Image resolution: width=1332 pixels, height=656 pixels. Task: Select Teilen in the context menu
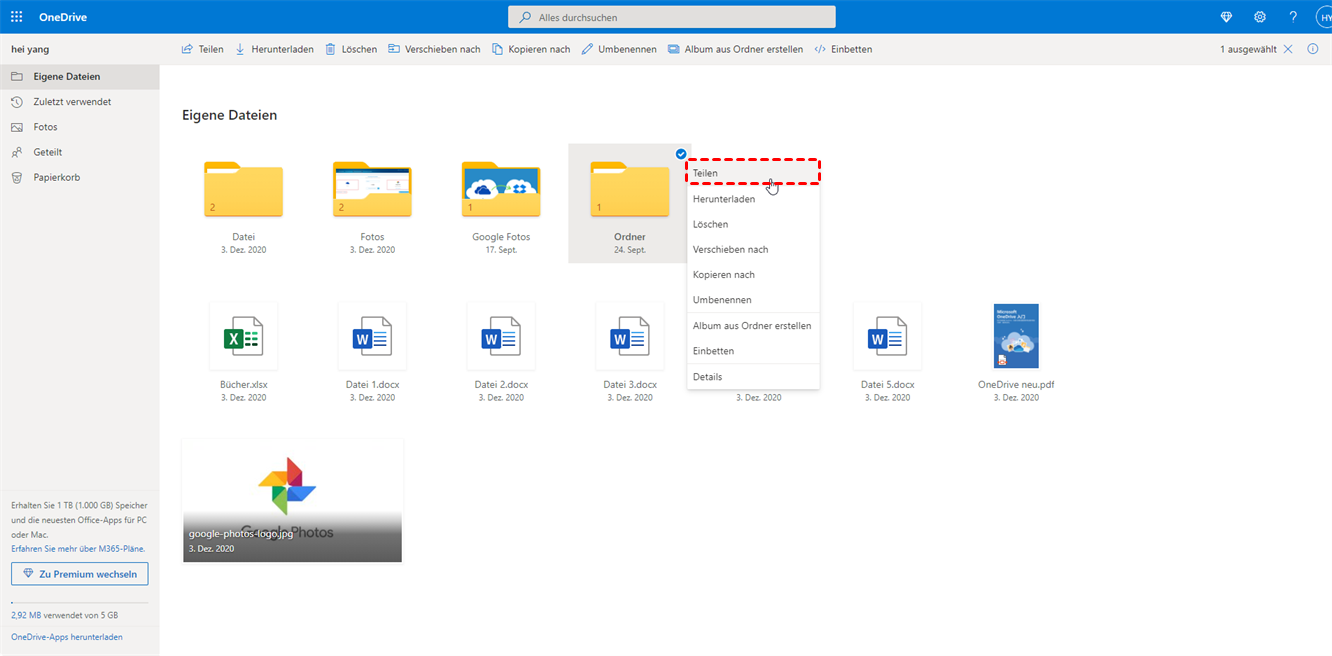[x=705, y=173]
